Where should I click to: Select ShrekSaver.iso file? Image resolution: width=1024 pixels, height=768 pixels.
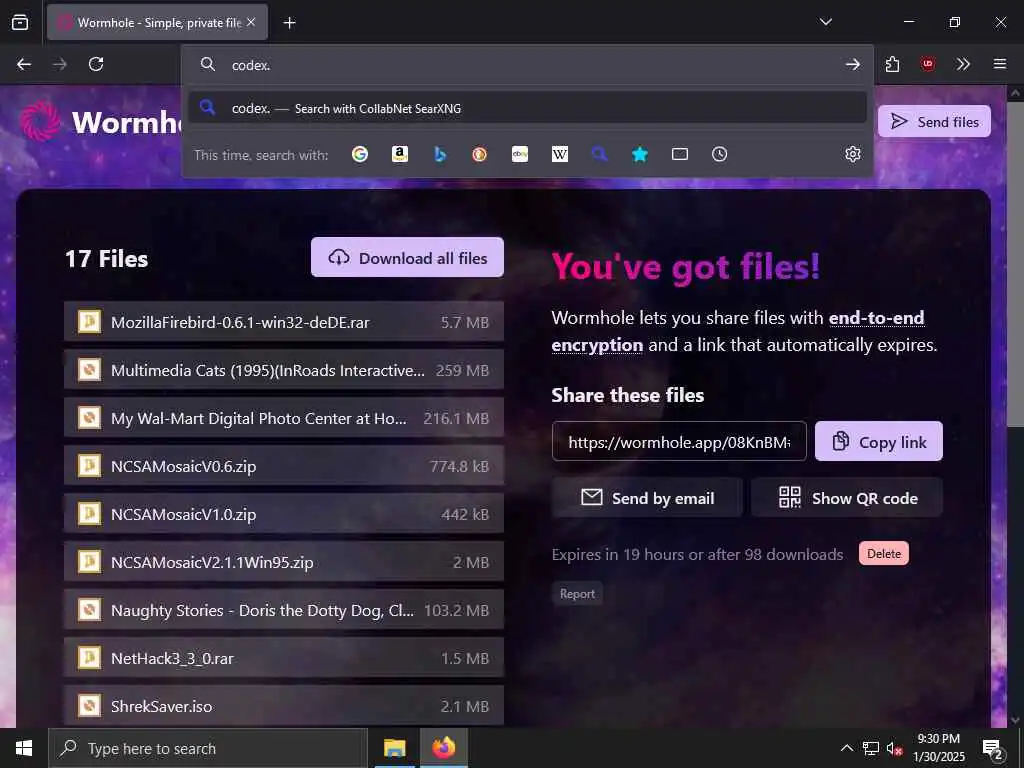283,706
